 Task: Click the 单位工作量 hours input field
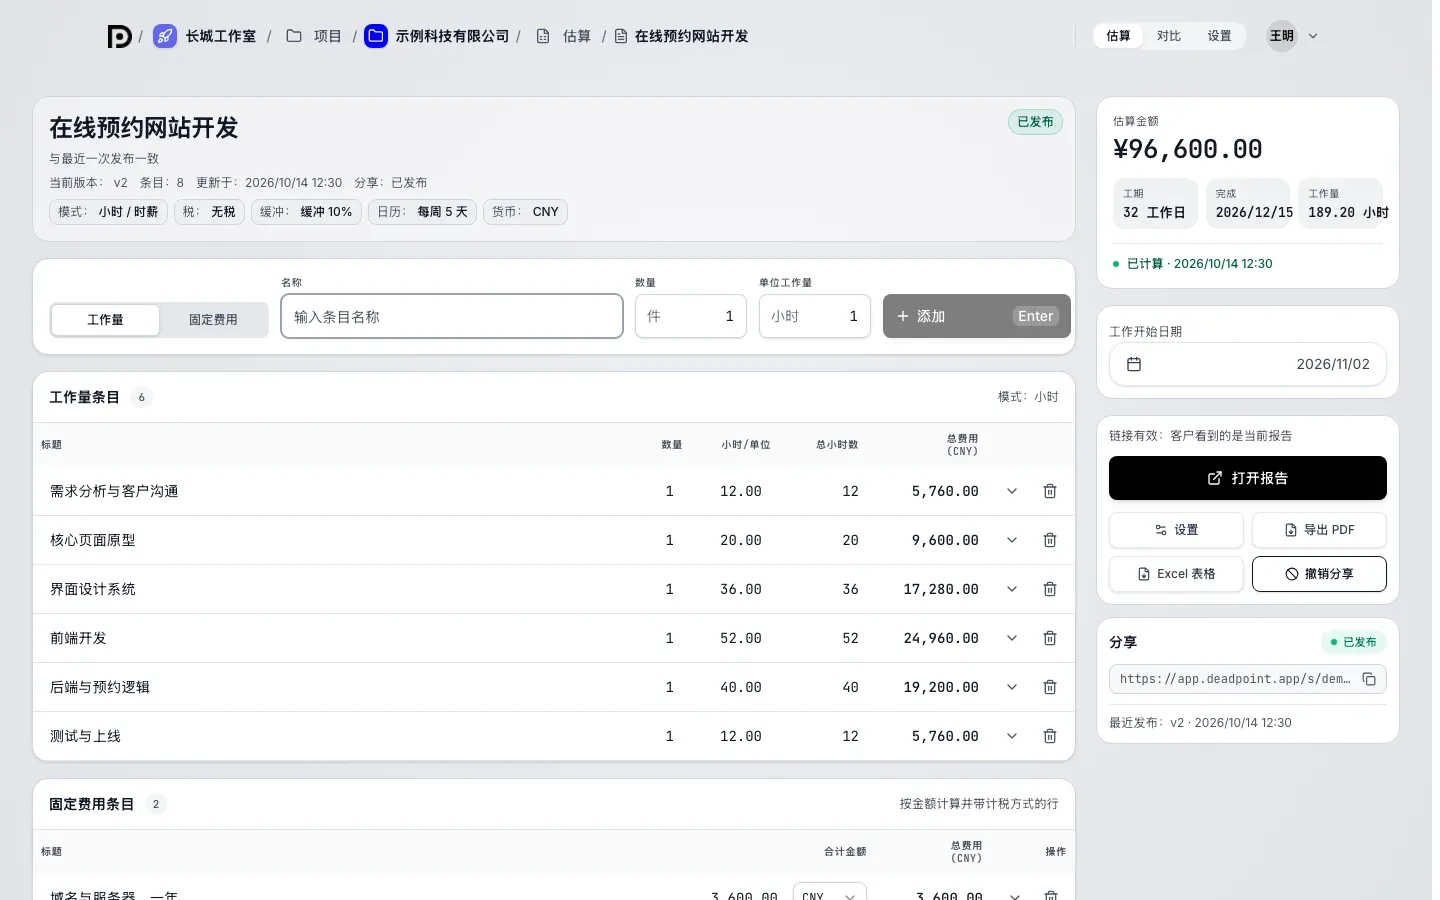point(815,316)
